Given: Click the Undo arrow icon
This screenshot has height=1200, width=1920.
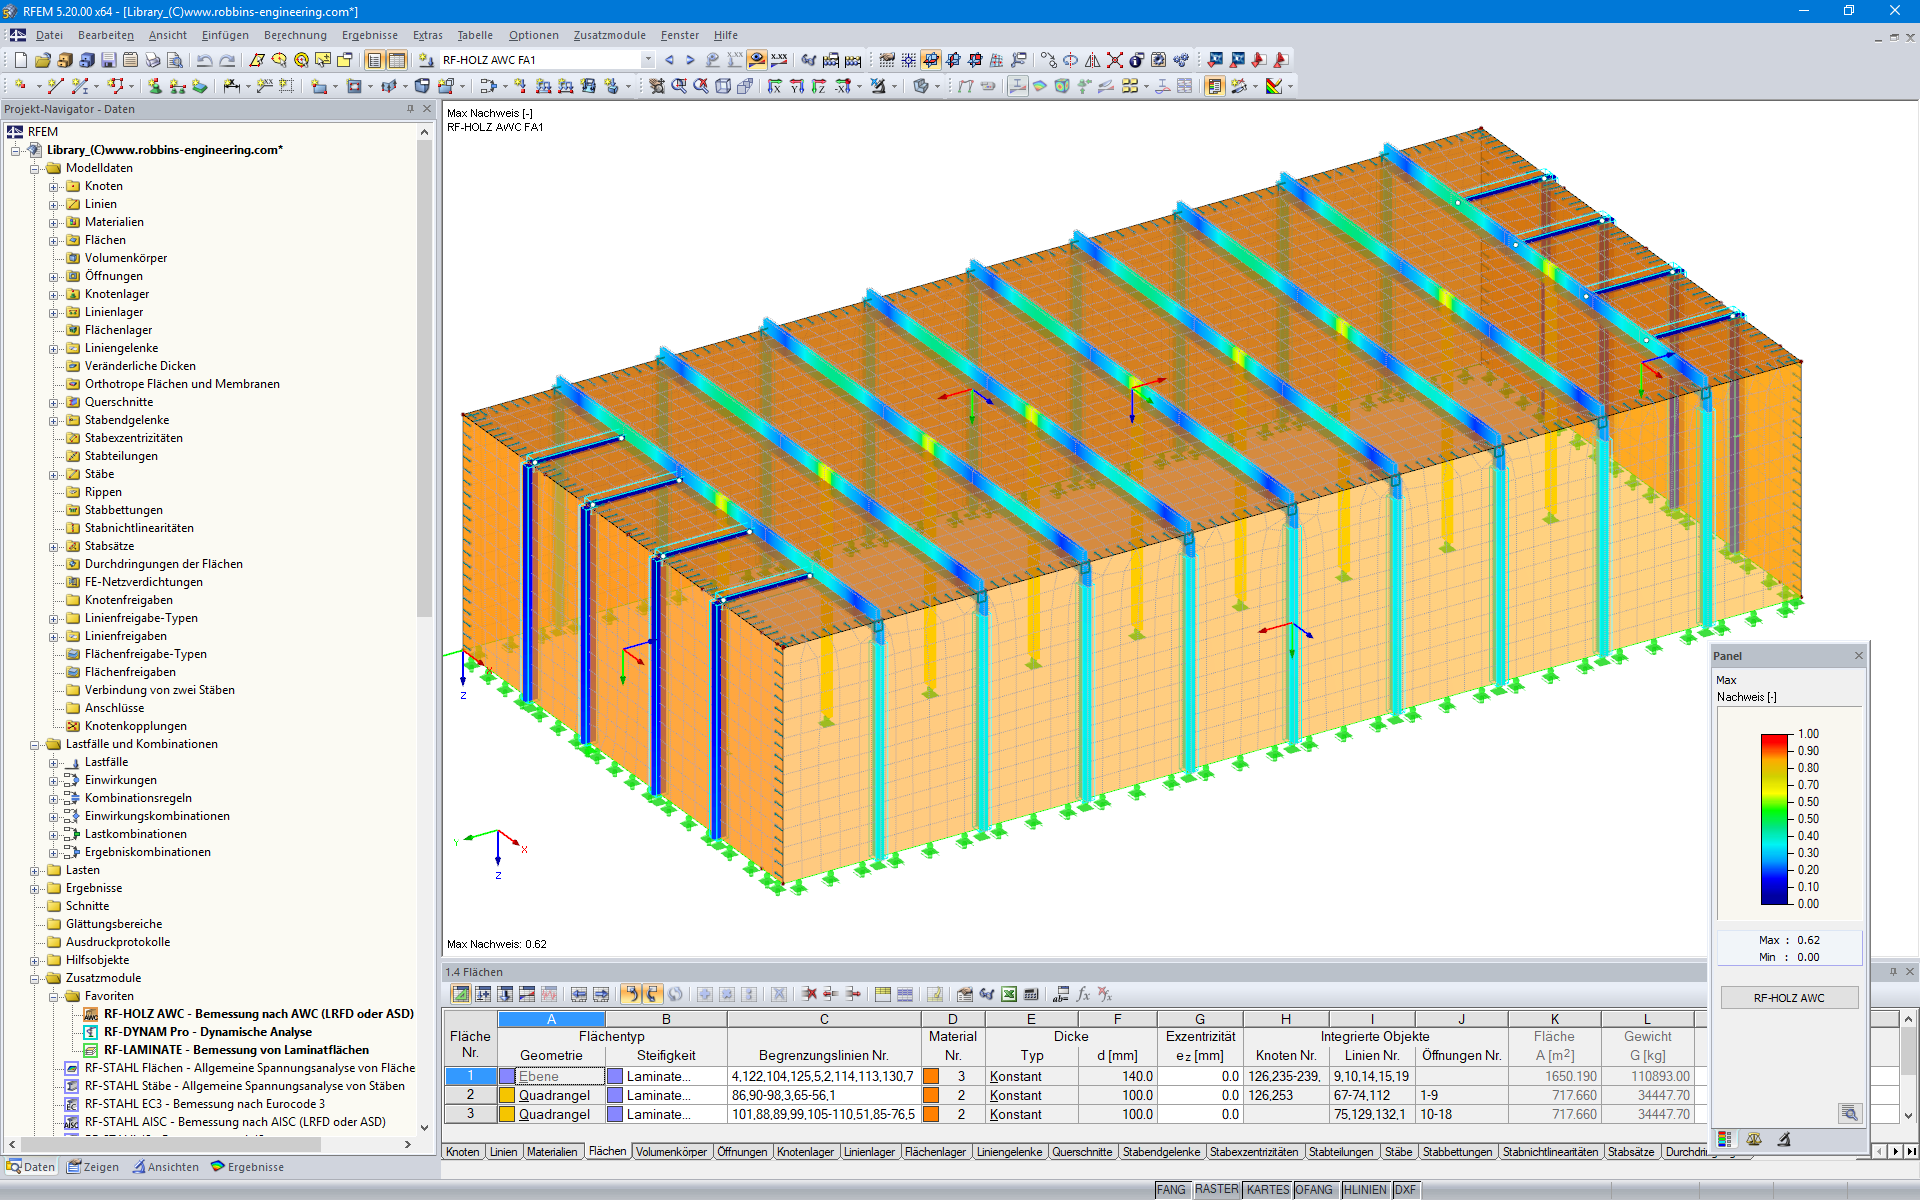Looking at the screenshot, I should [204, 60].
